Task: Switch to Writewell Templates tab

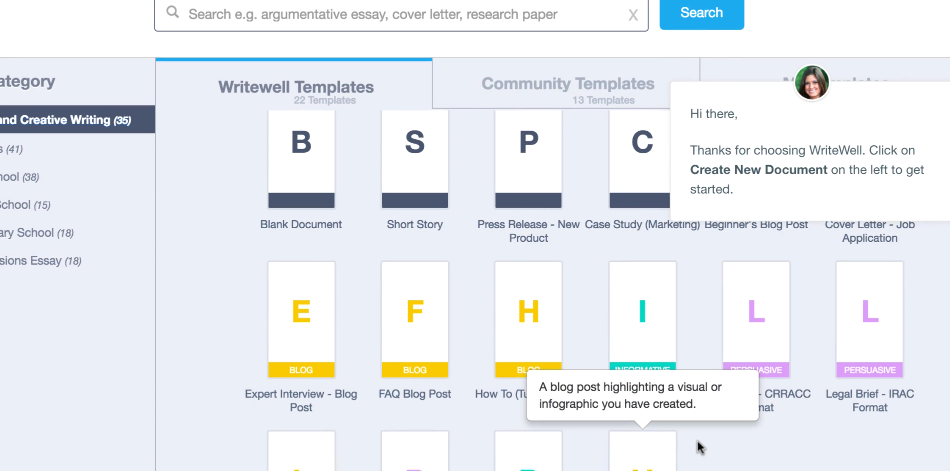Action: (x=294, y=85)
